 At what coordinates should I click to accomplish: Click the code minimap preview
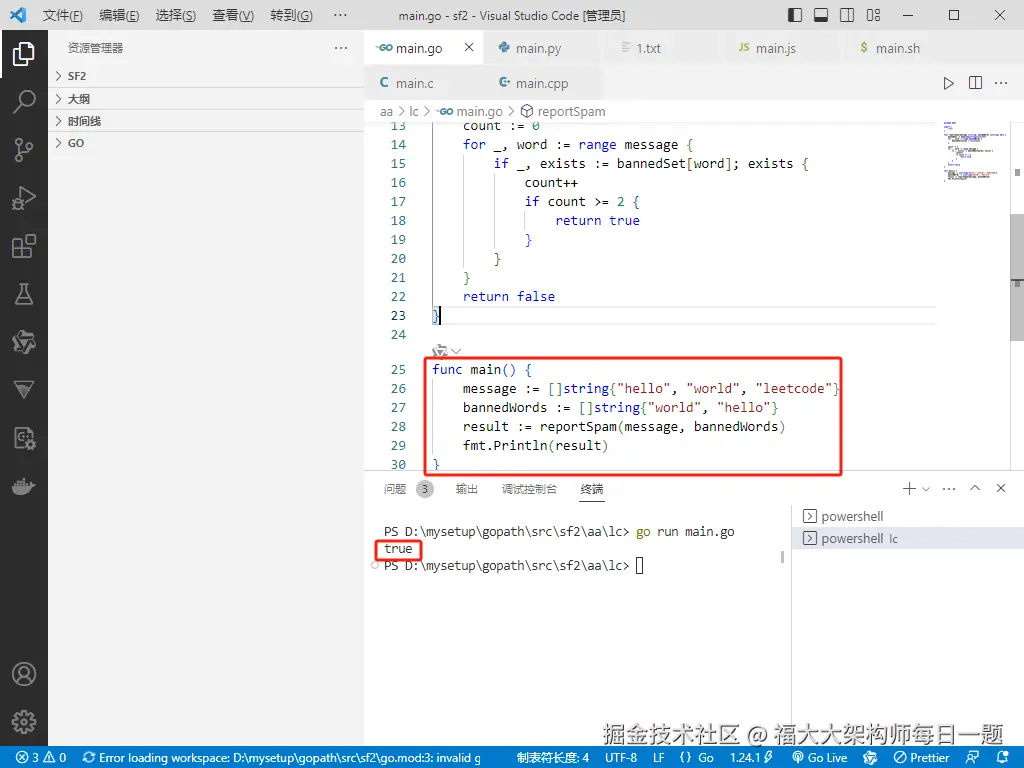point(973,152)
